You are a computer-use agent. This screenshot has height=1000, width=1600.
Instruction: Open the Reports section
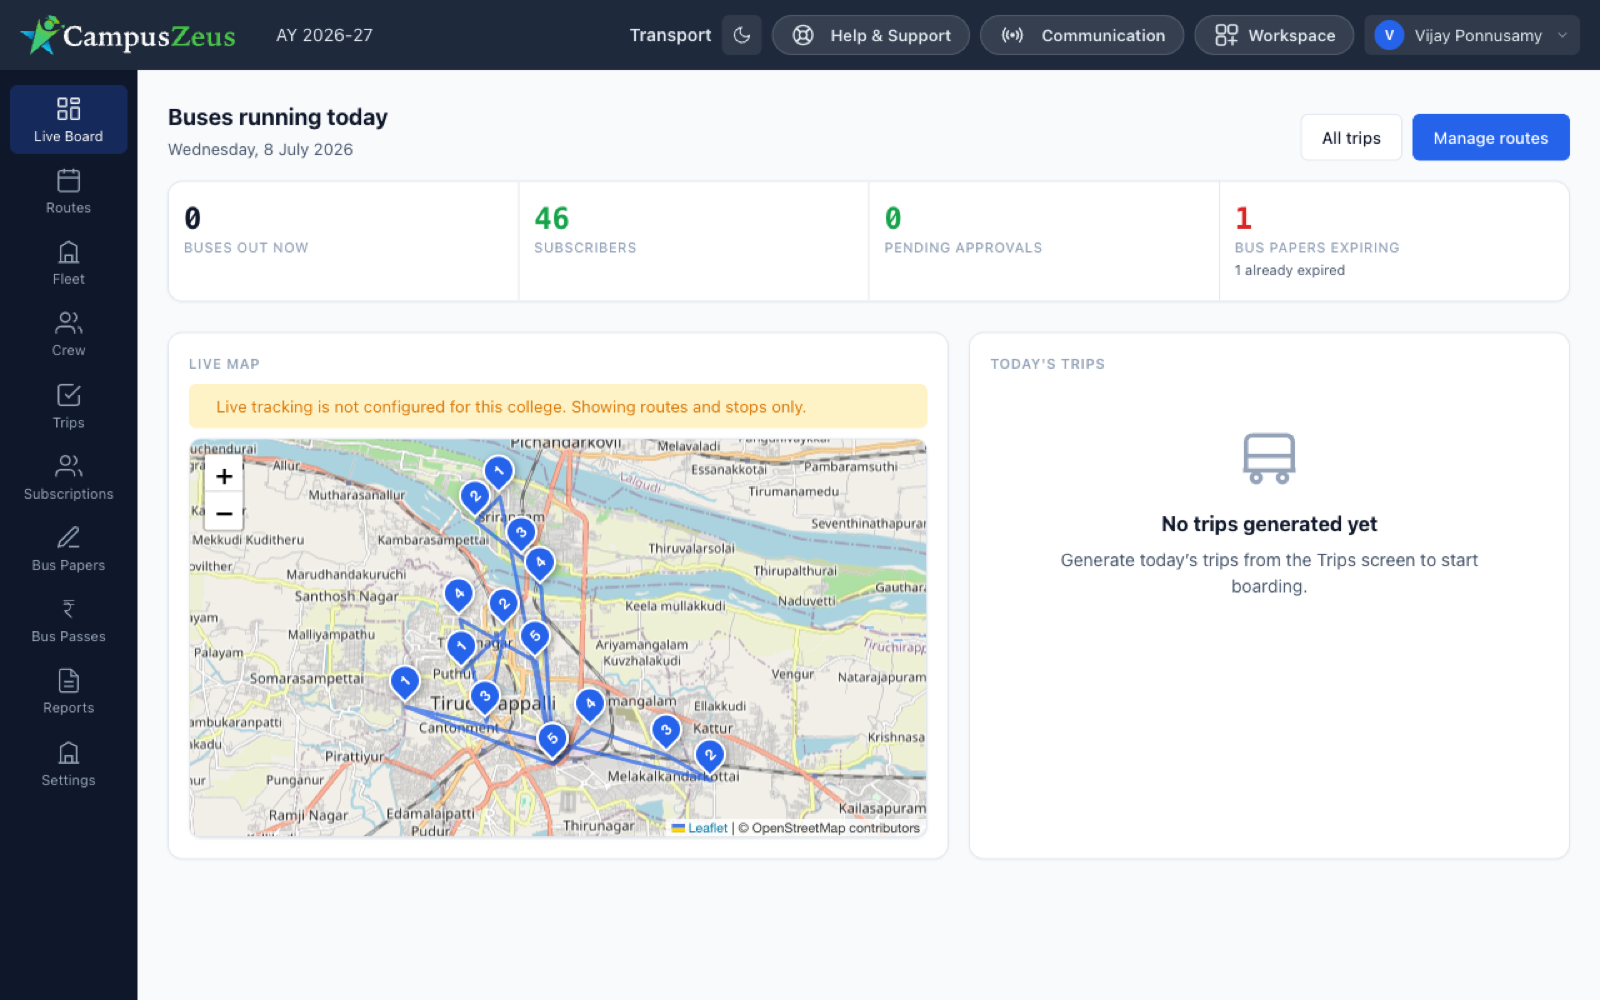[68, 691]
